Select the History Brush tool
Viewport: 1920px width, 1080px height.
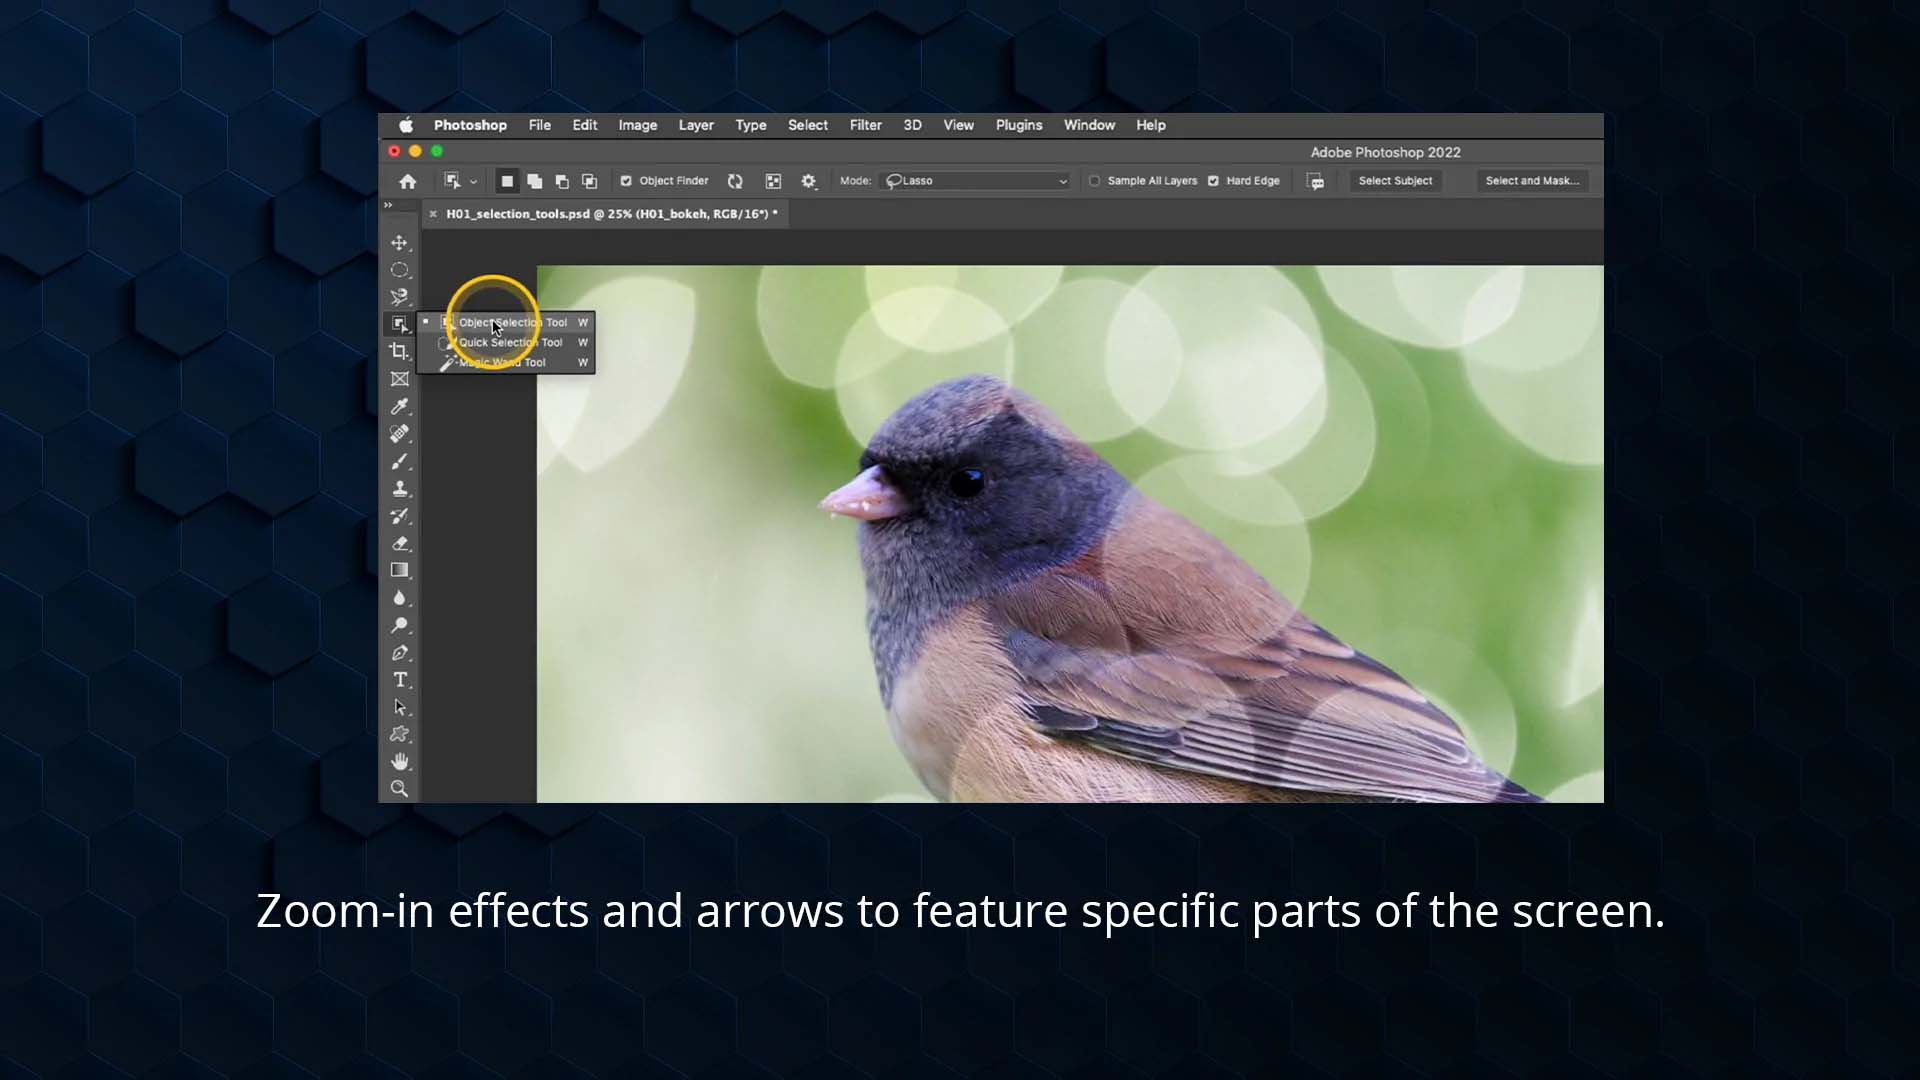click(x=400, y=516)
